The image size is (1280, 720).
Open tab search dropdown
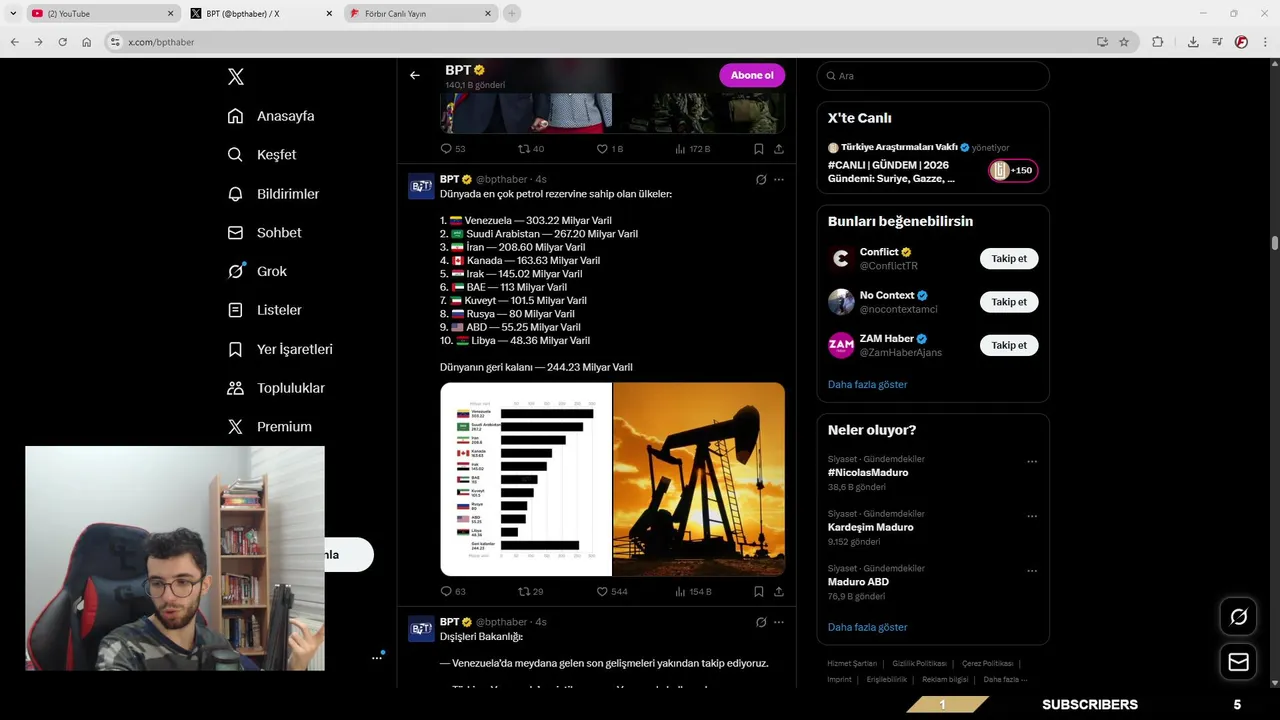click(x=13, y=14)
